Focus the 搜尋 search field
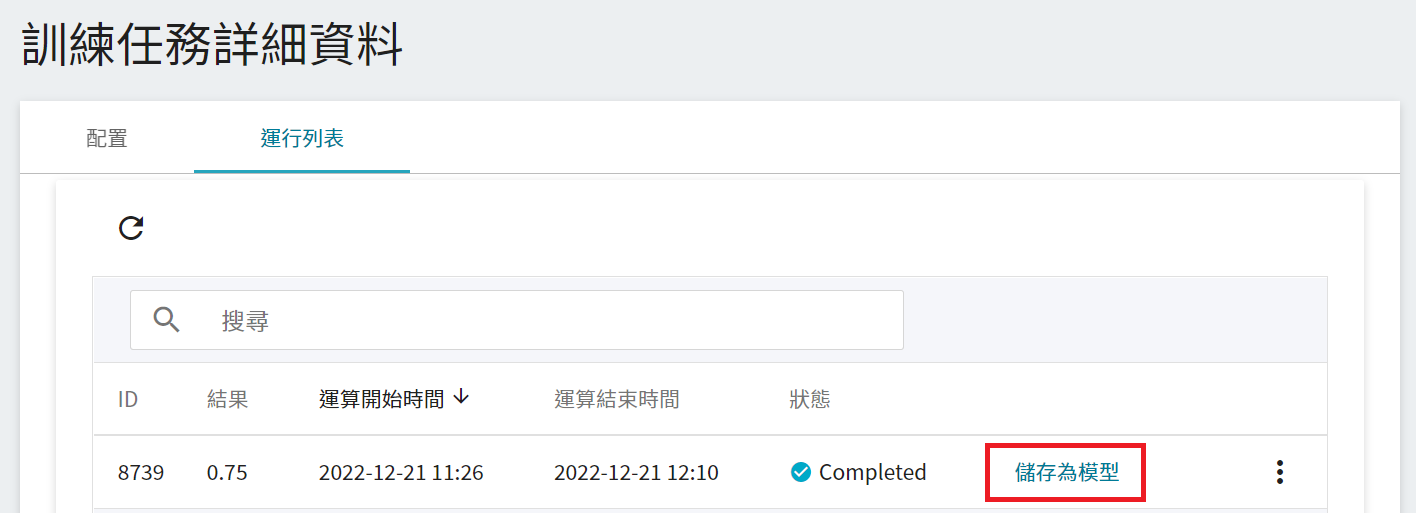 point(517,320)
